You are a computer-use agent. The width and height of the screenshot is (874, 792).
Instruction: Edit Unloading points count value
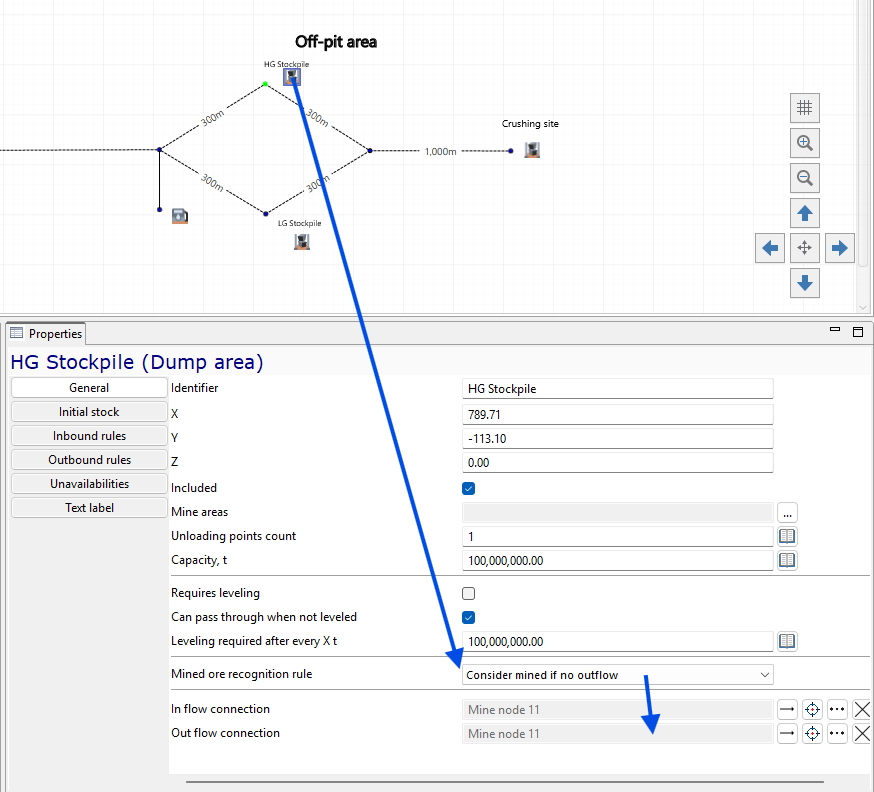[617, 537]
